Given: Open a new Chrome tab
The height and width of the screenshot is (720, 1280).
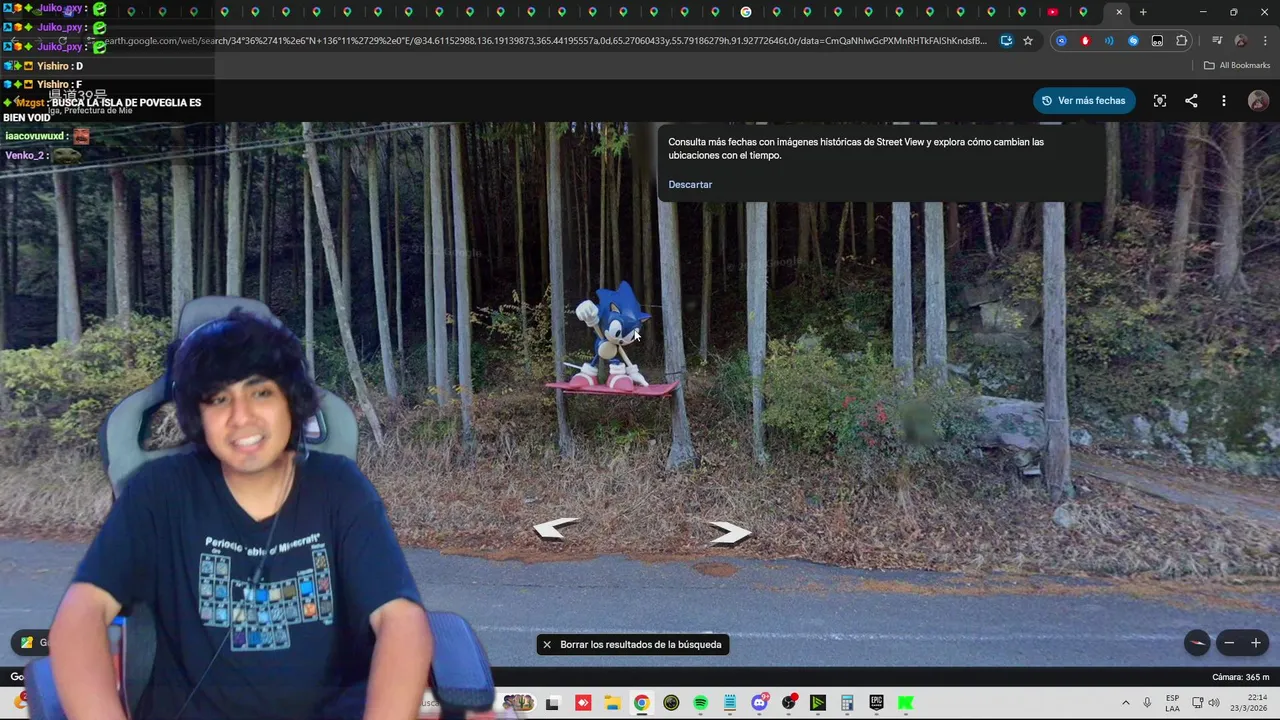Looking at the screenshot, I should click(x=1143, y=12).
